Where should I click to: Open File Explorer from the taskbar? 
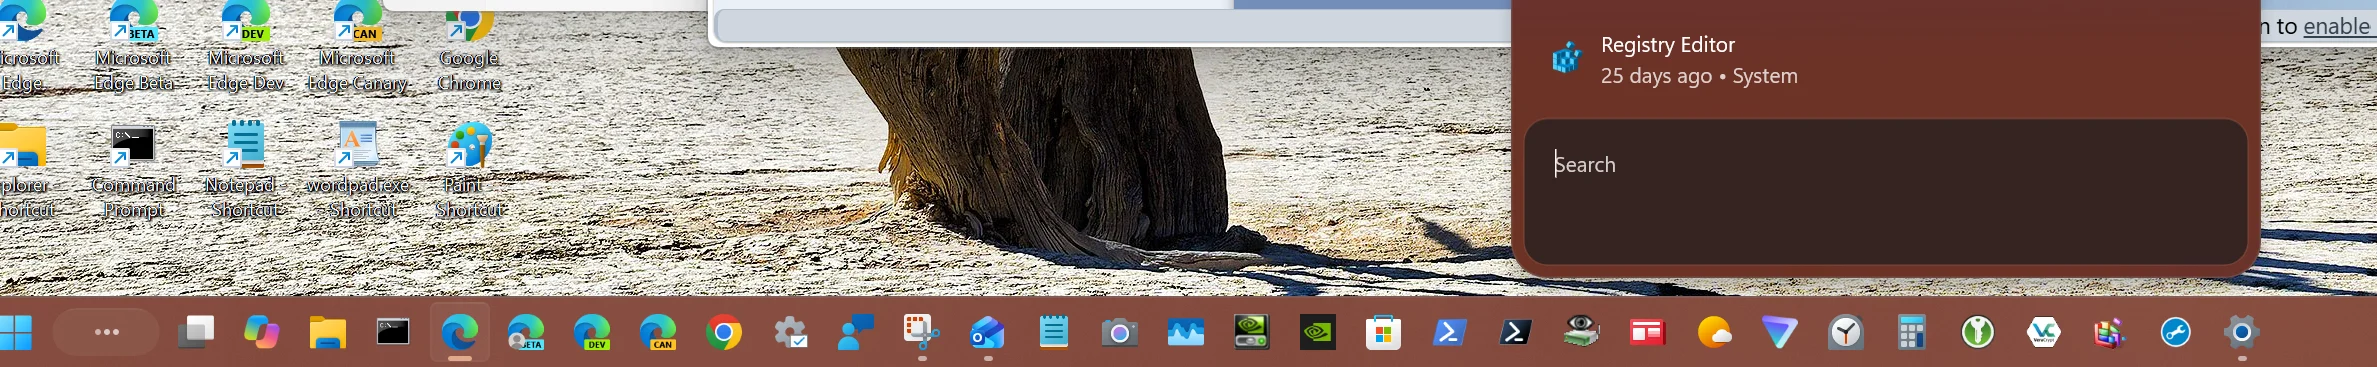[x=327, y=332]
